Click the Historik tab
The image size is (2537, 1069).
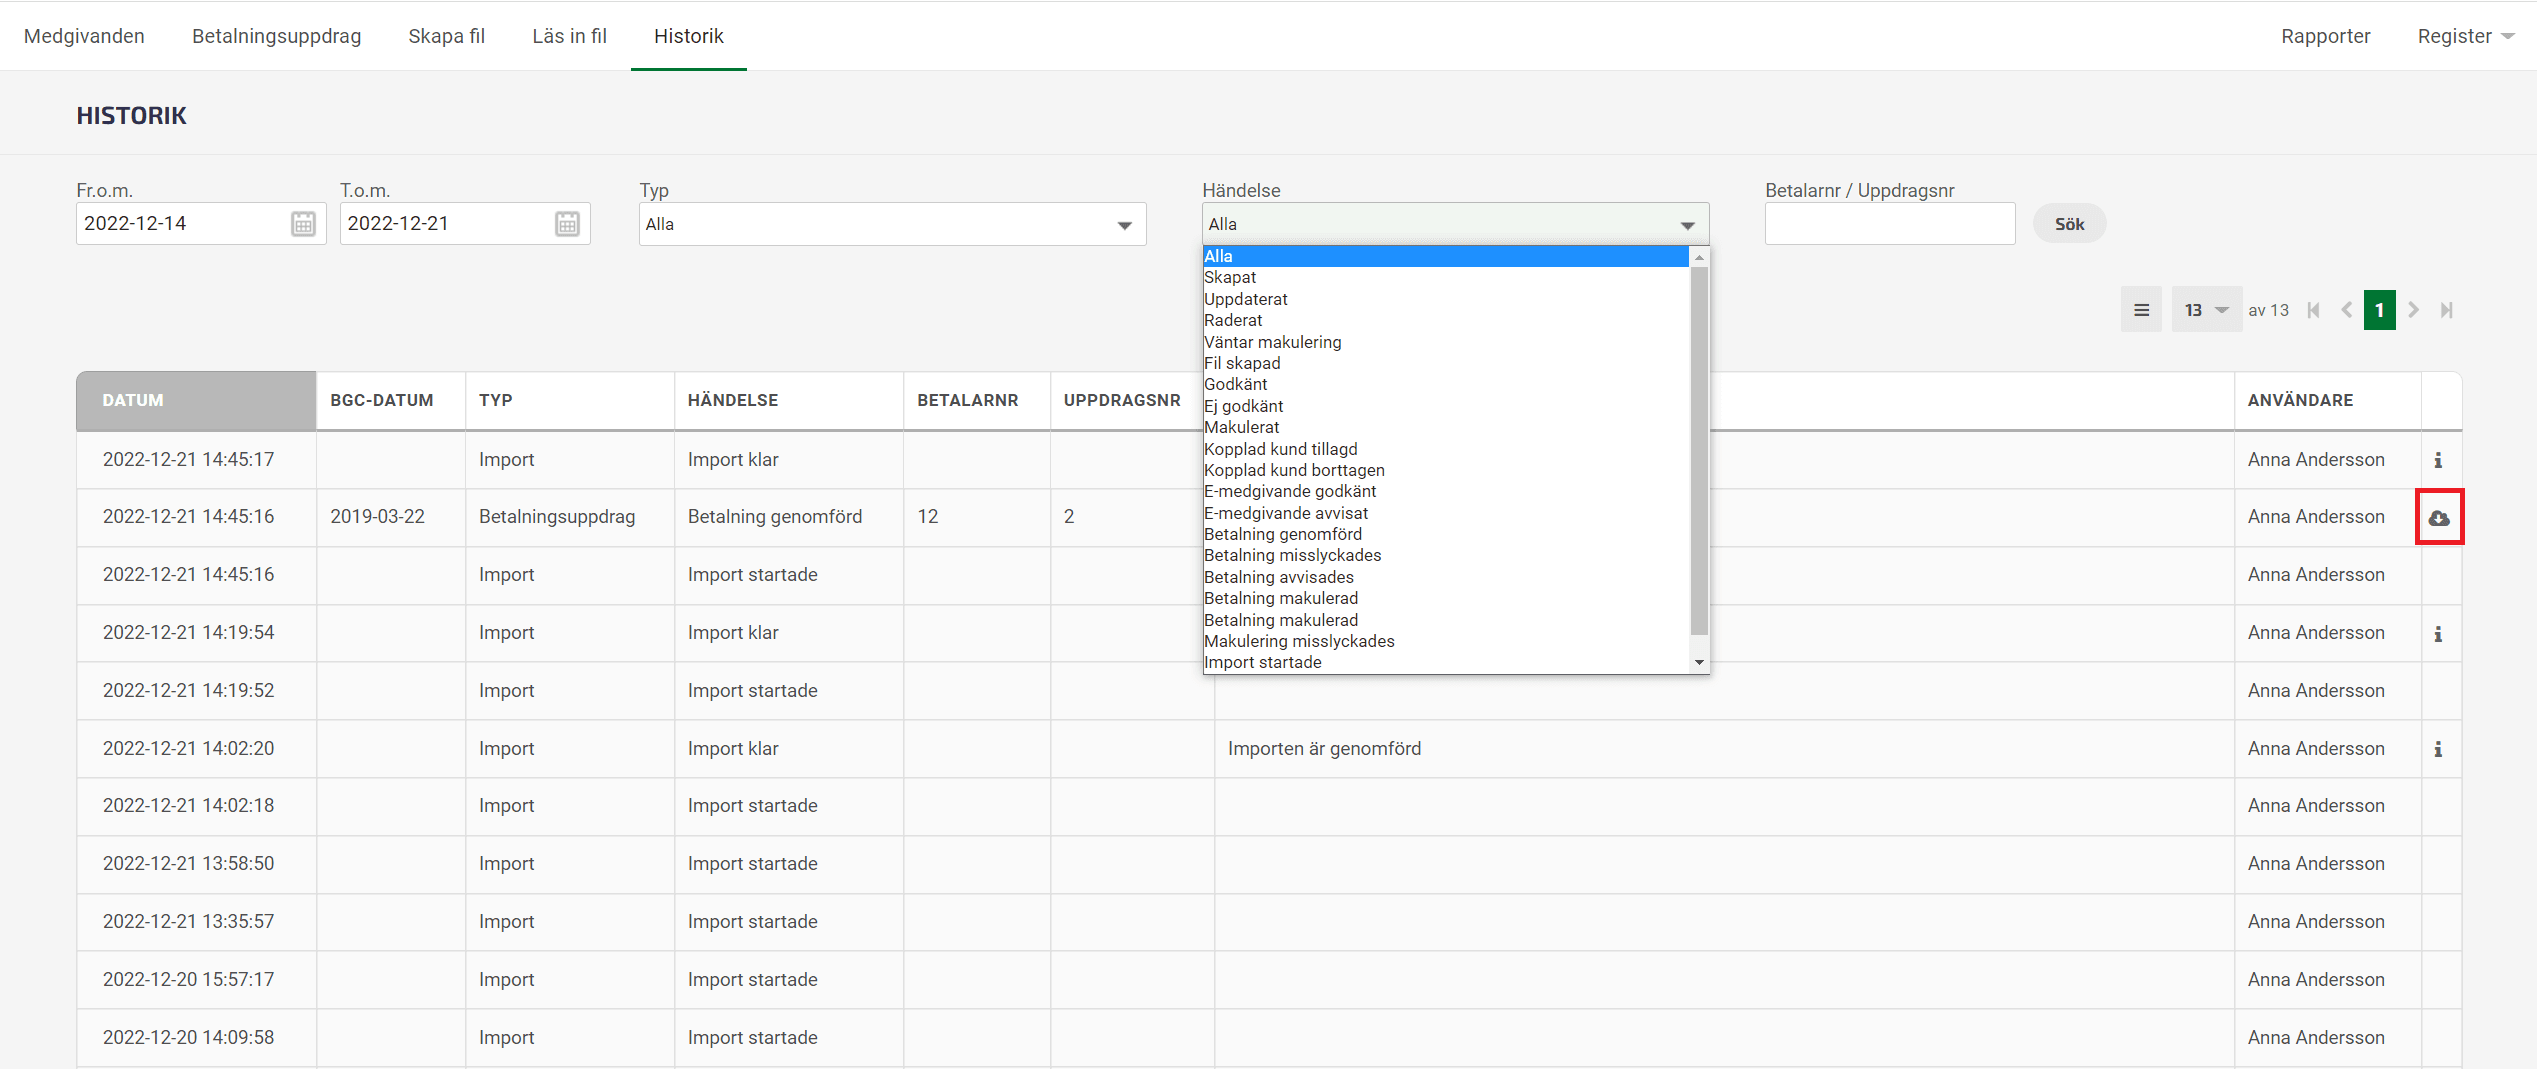coord(688,36)
